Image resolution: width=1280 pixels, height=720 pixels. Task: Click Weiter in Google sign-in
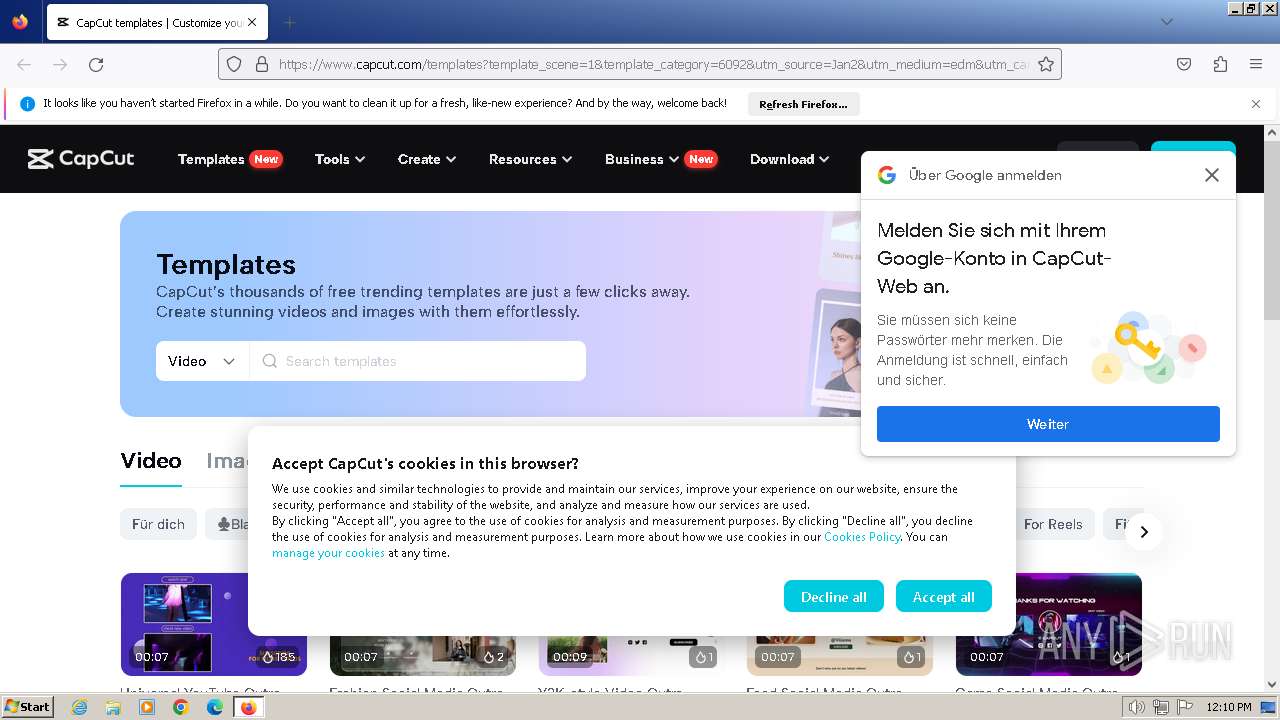pyautogui.click(x=1048, y=424)
